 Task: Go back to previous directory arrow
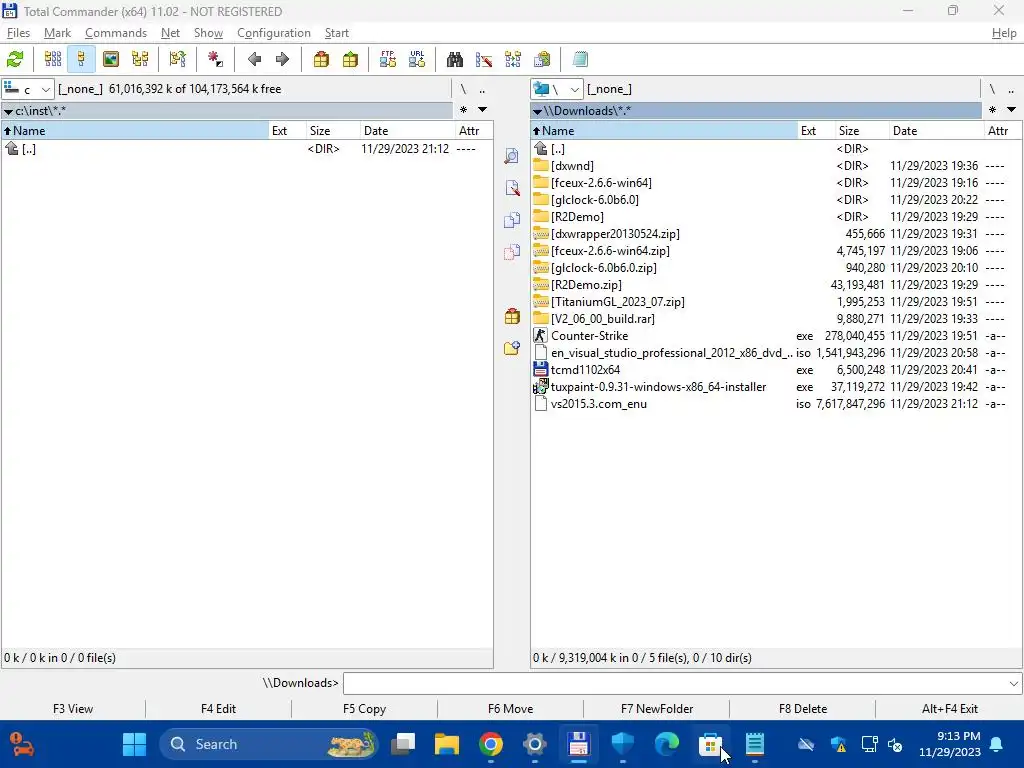[254, 59]
